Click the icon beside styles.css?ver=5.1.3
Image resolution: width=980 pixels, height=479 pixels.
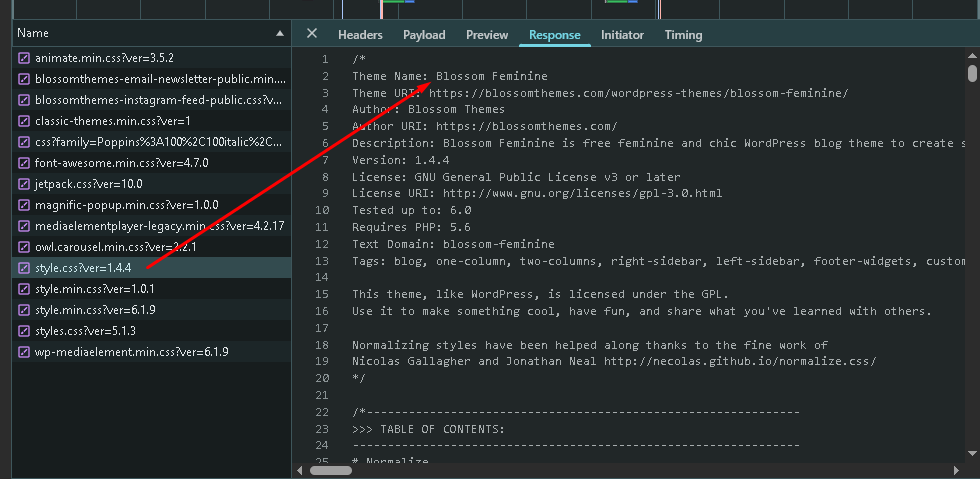(x=24, y=331)
